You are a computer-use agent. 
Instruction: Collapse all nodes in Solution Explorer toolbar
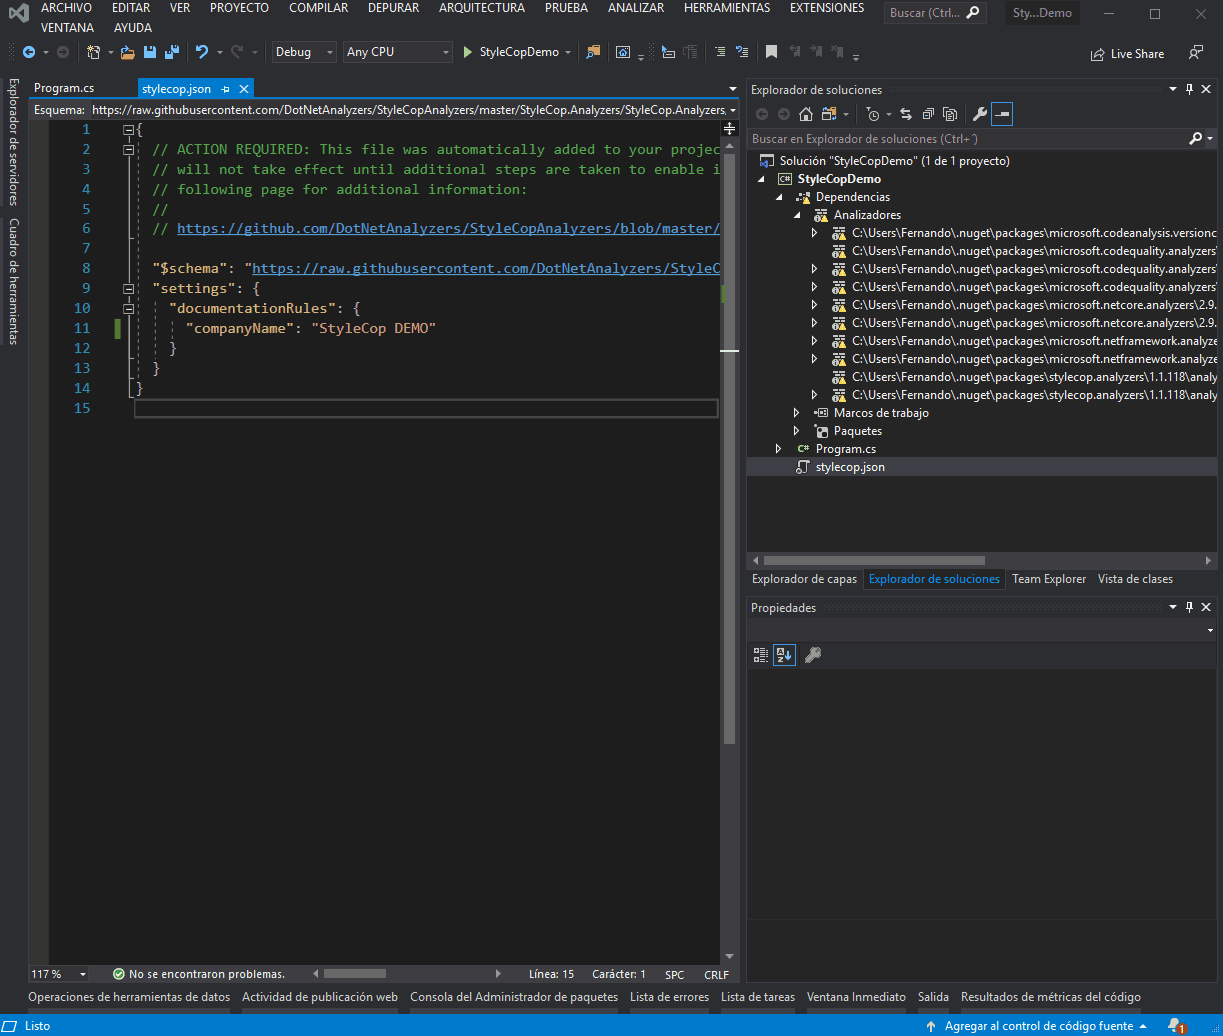[x=928, y=114]
